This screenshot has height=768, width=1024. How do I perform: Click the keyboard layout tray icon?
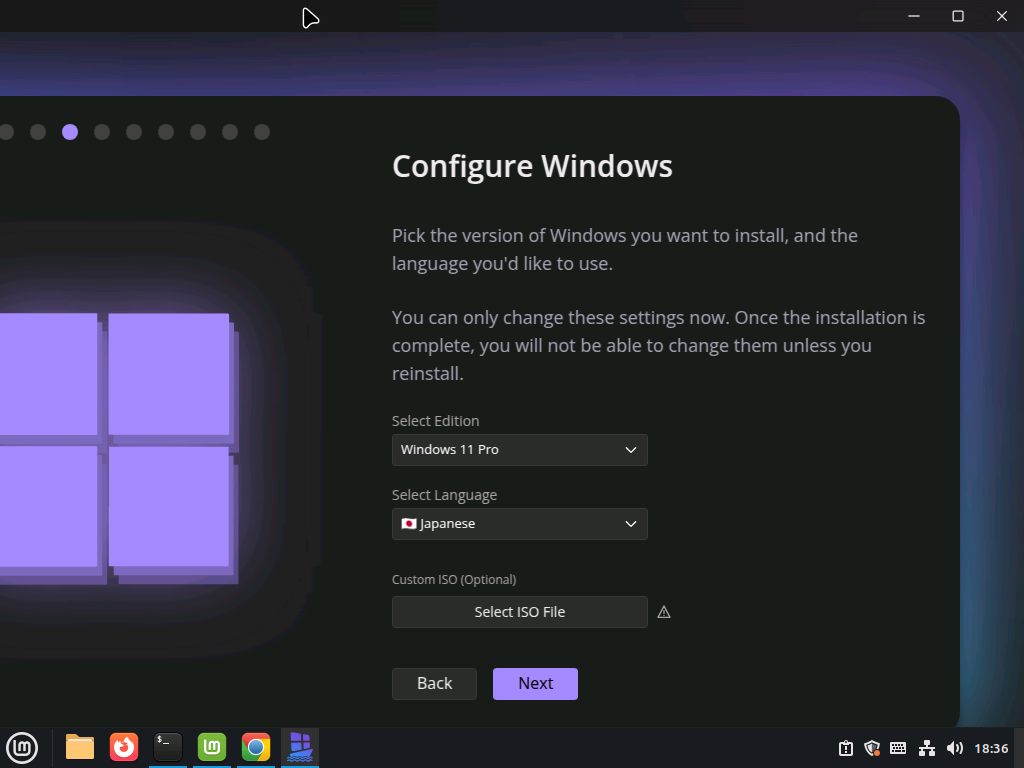coord(898,748)
